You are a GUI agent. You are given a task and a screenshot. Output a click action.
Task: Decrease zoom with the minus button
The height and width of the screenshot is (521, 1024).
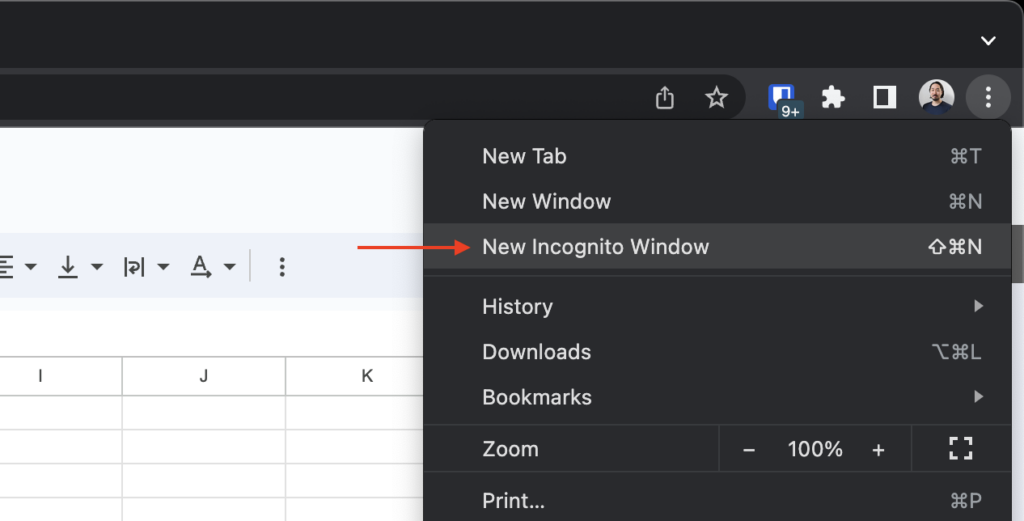coord(748,450)
